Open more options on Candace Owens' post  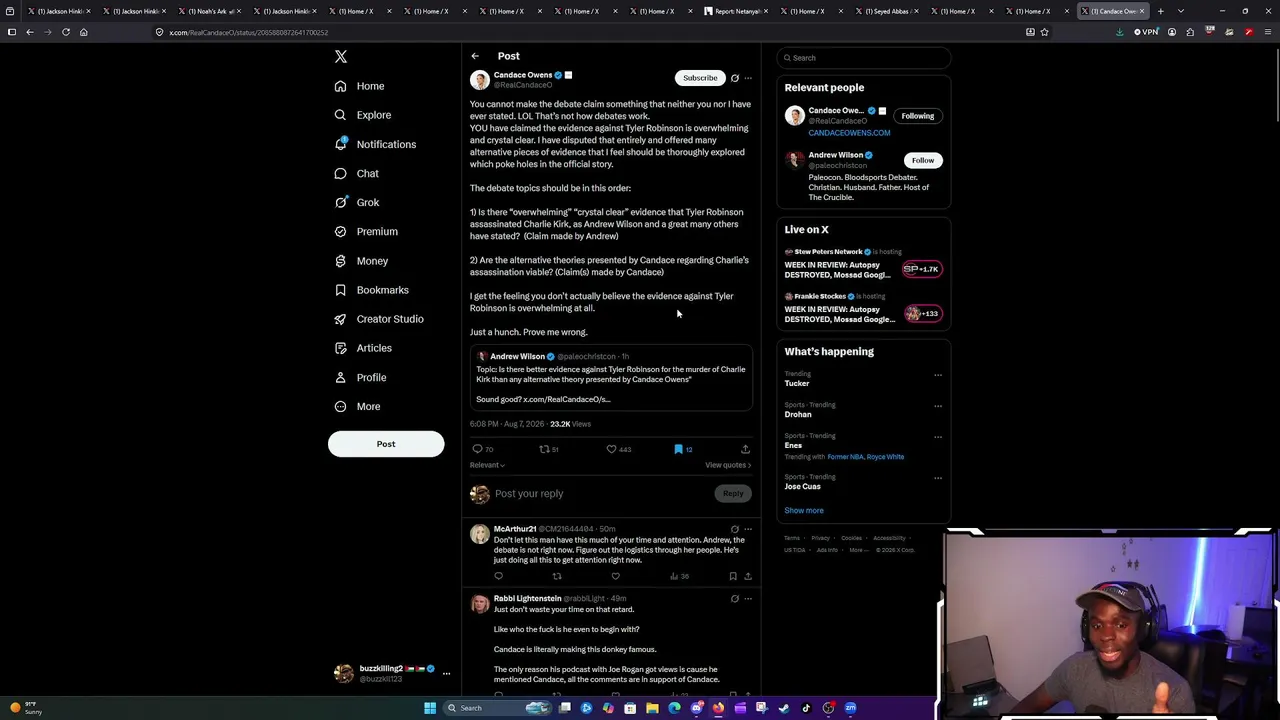click(748, 78)
